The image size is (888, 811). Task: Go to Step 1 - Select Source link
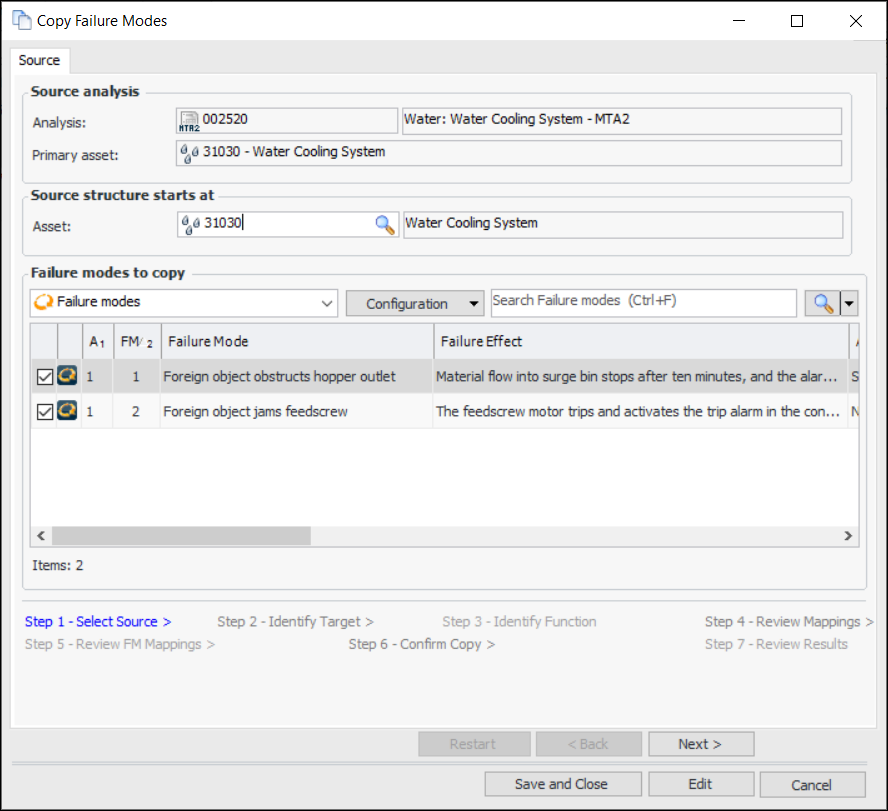97,622
